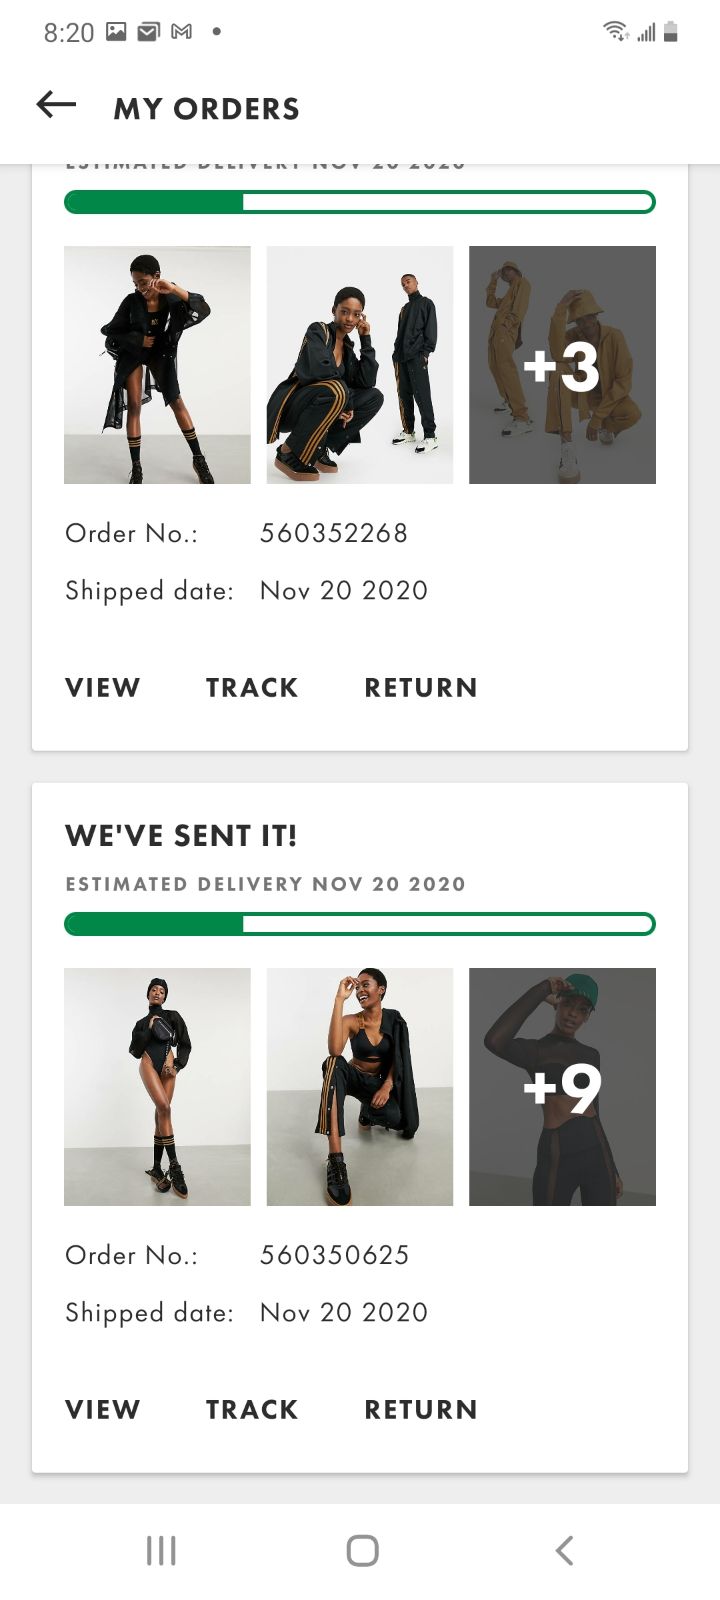Tap the battery status icon
Viewport: 720px width, 1600px height.
click(670, 32)
